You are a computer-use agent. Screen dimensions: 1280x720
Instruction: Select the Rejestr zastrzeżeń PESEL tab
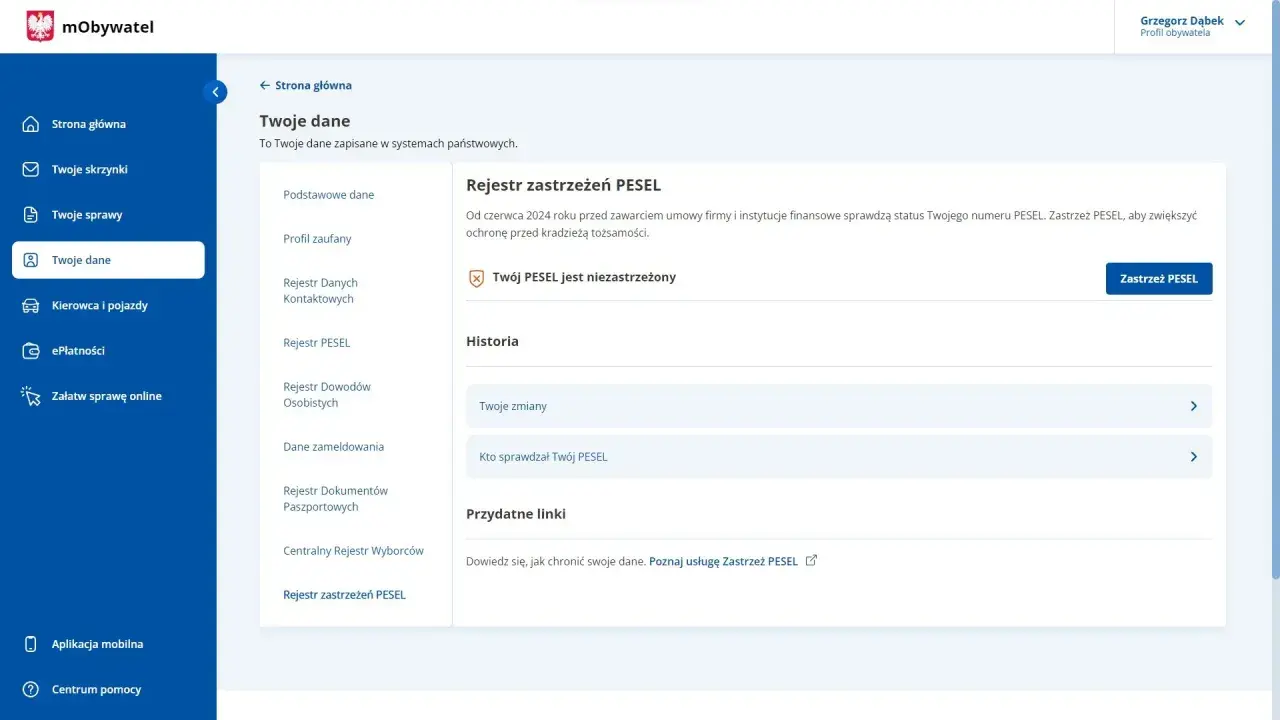[x=344, y=595]
